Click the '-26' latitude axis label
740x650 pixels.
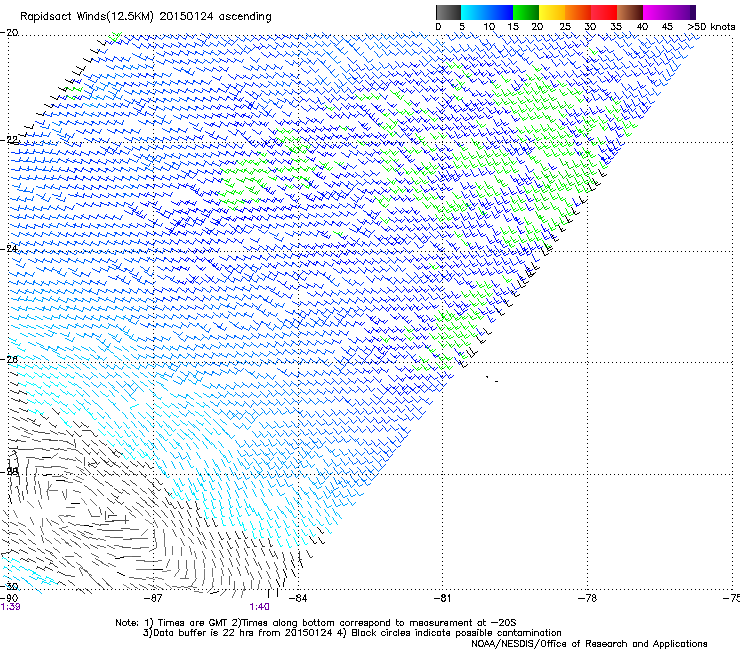coord(9,359)
